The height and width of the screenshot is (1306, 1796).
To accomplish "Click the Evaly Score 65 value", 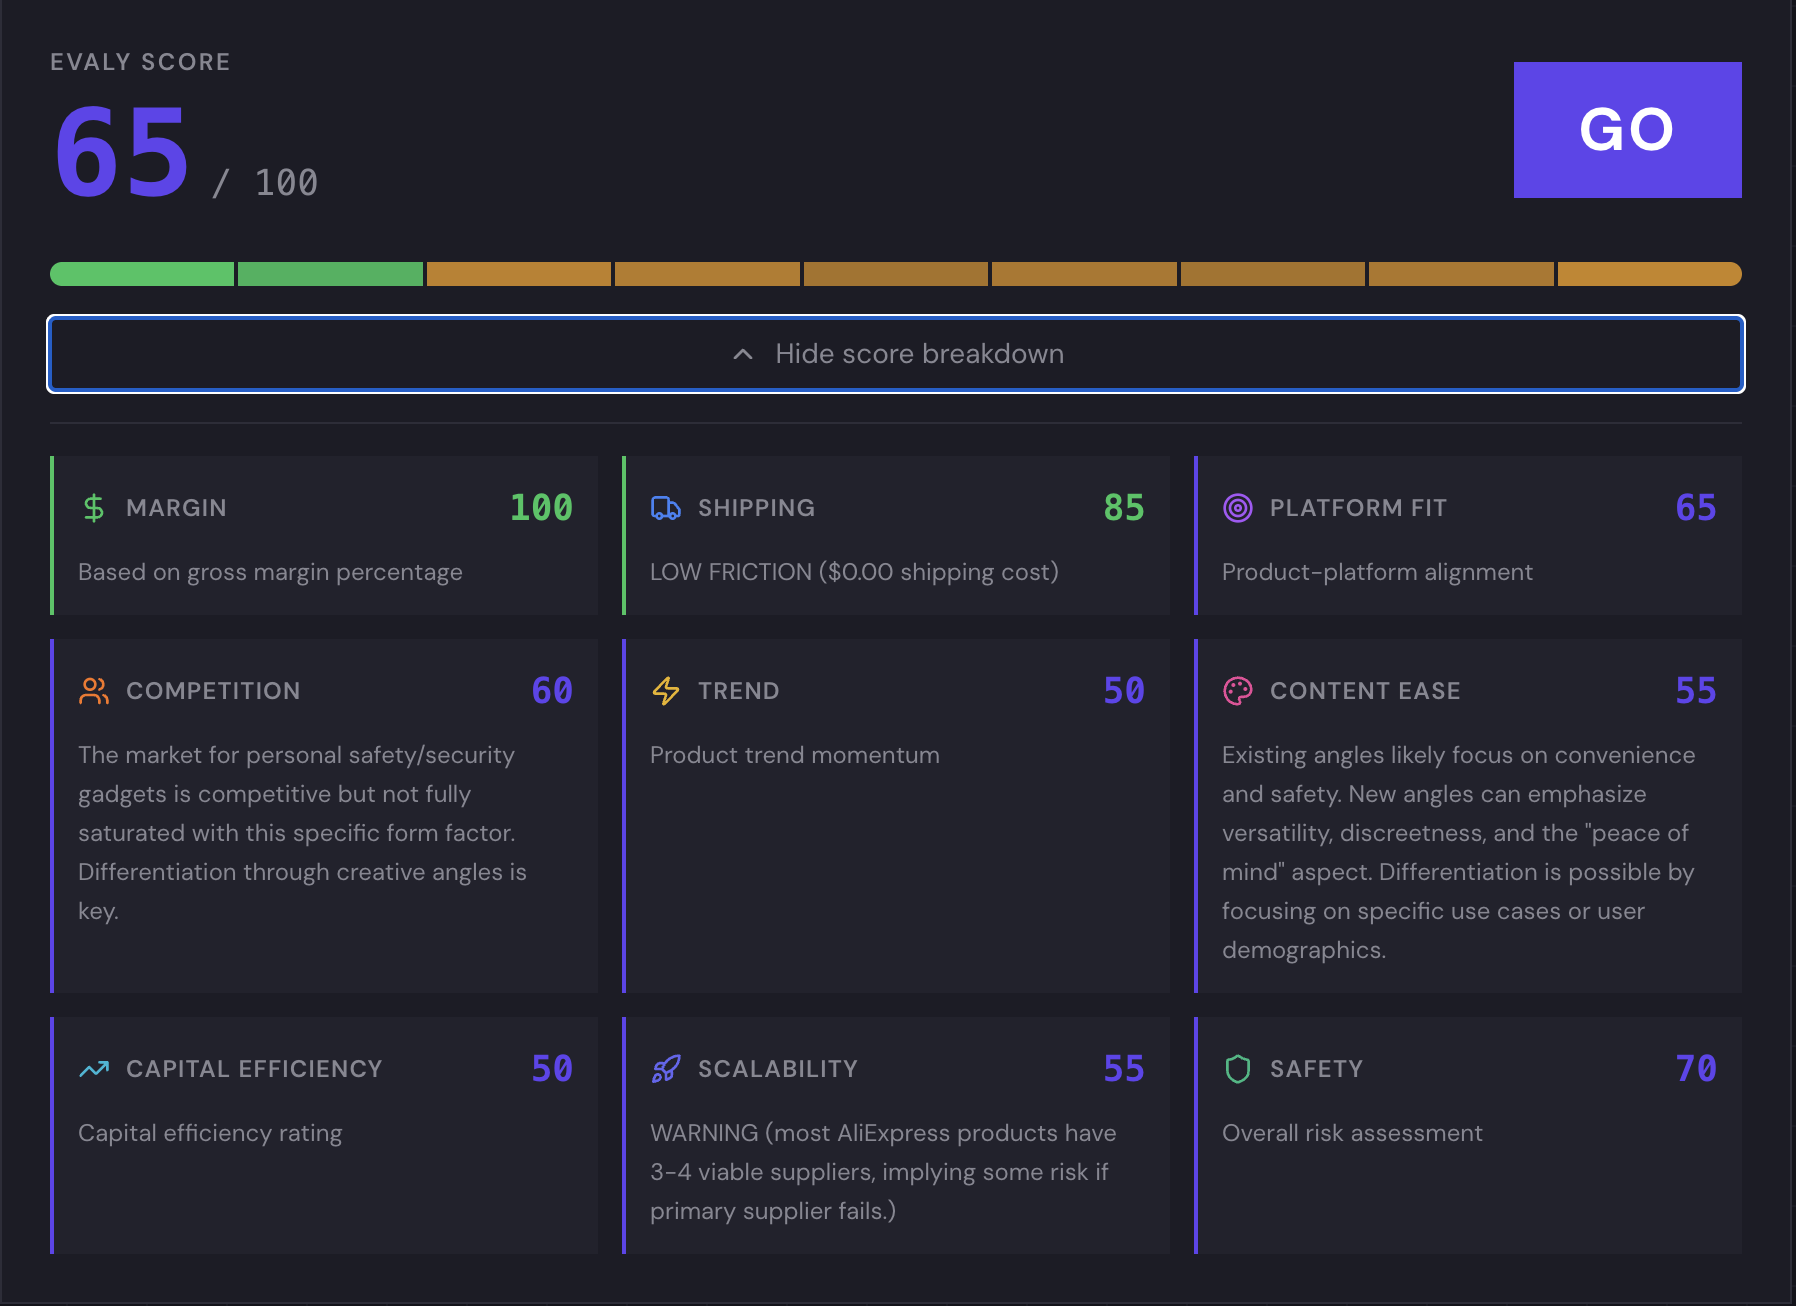I will pyautogui.click(x=120, y=148).
